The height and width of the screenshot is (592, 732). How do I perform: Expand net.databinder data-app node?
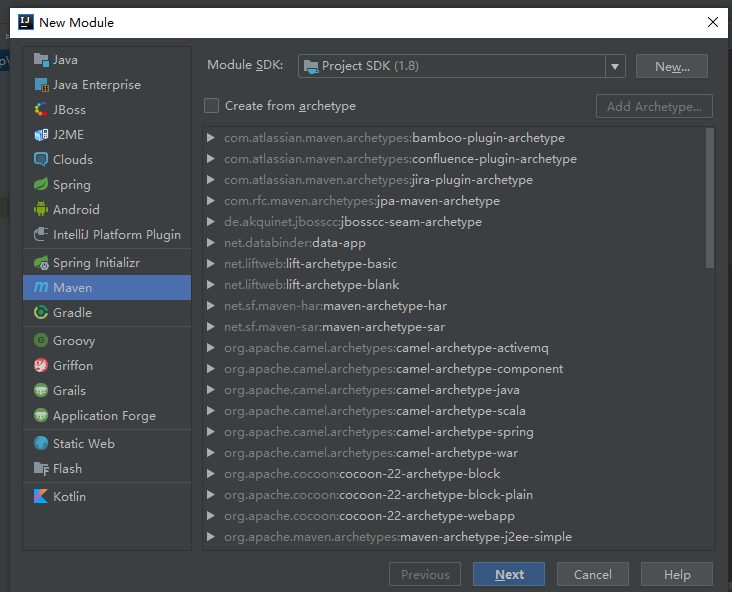(x=211, y=243)
